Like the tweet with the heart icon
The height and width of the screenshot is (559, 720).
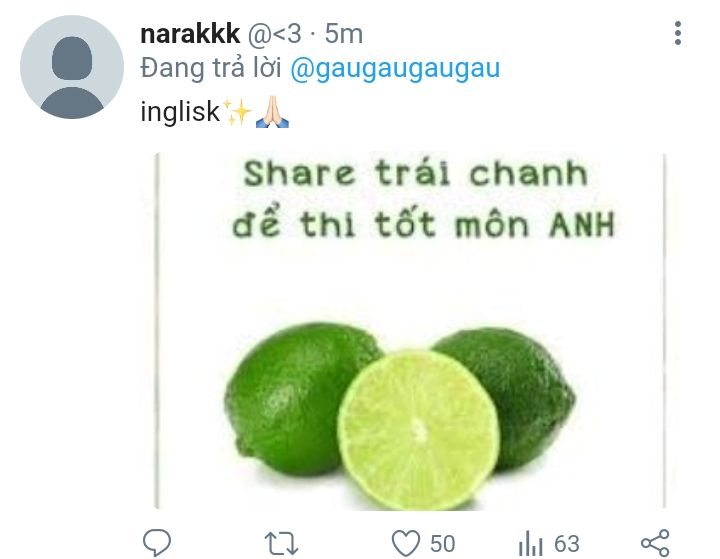[405, 543]
